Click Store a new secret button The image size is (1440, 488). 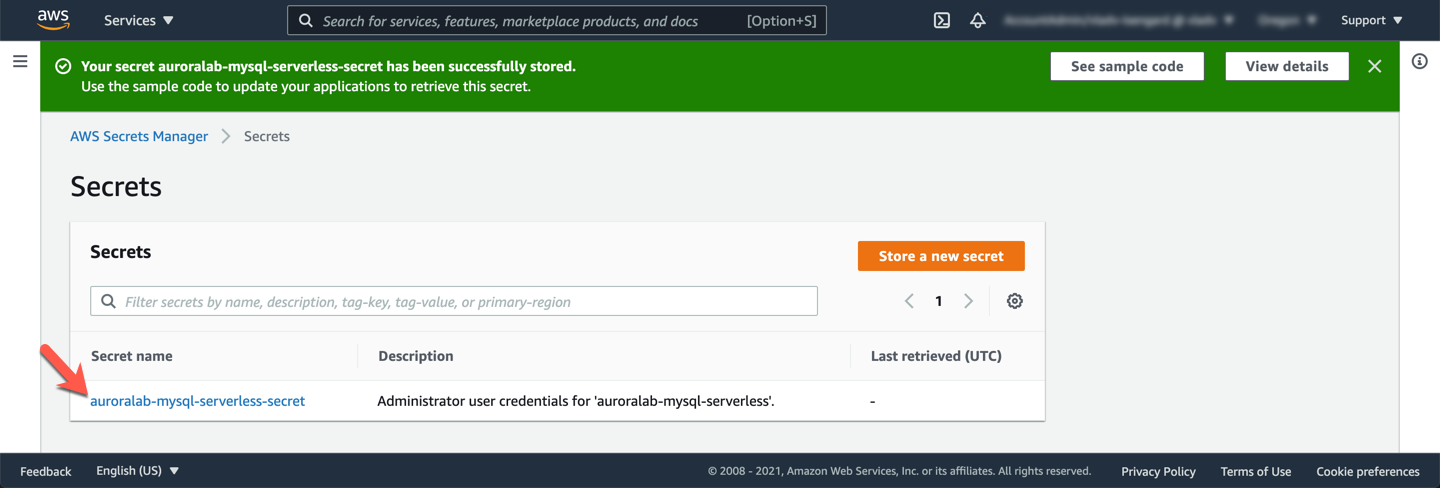940,256
